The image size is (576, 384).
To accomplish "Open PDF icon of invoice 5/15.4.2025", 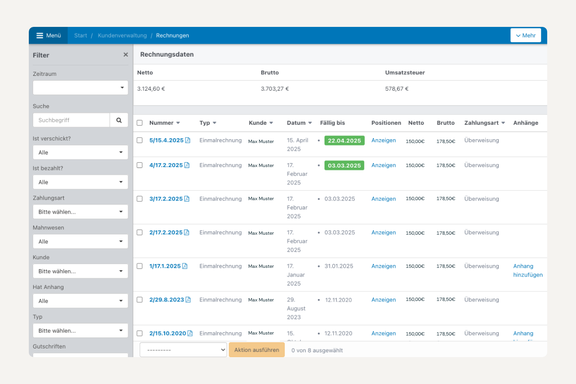I will (188, 140).
